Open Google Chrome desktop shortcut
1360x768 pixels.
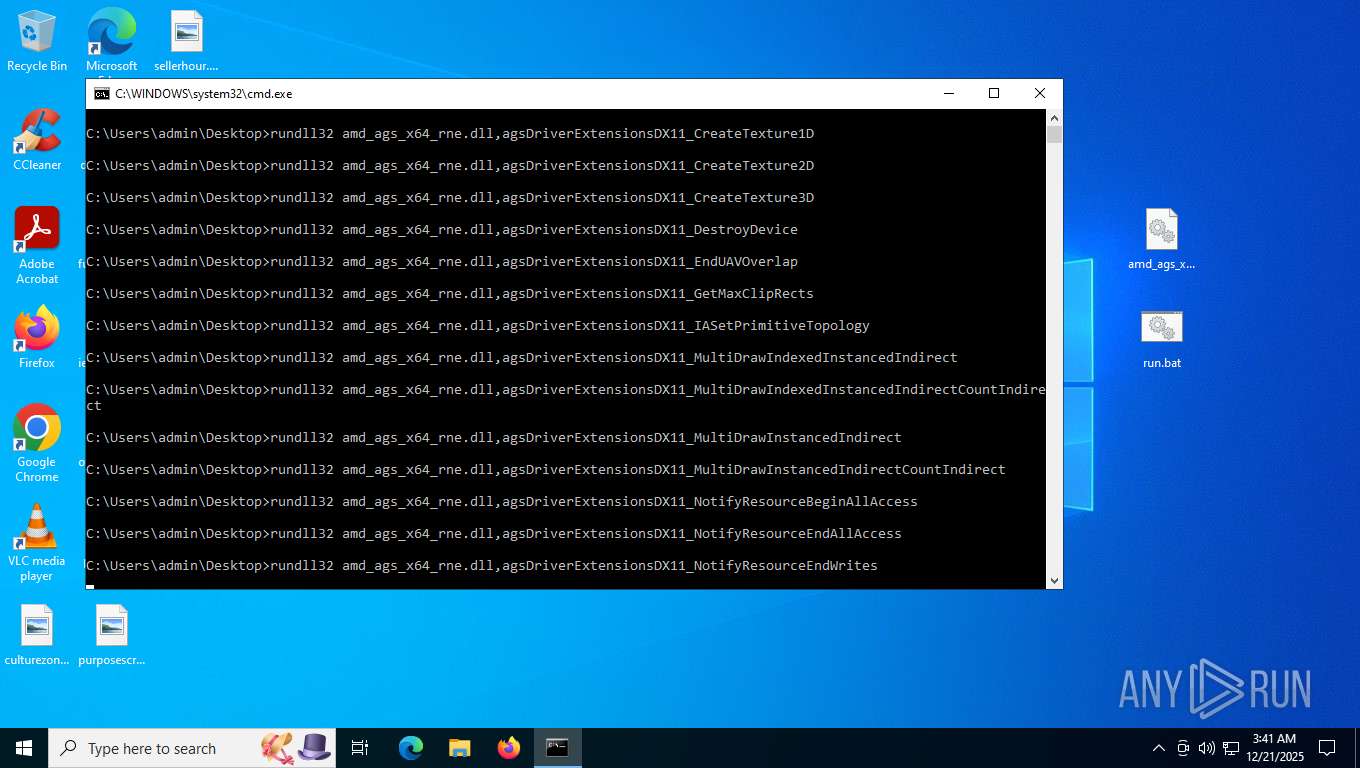[37, 444]
